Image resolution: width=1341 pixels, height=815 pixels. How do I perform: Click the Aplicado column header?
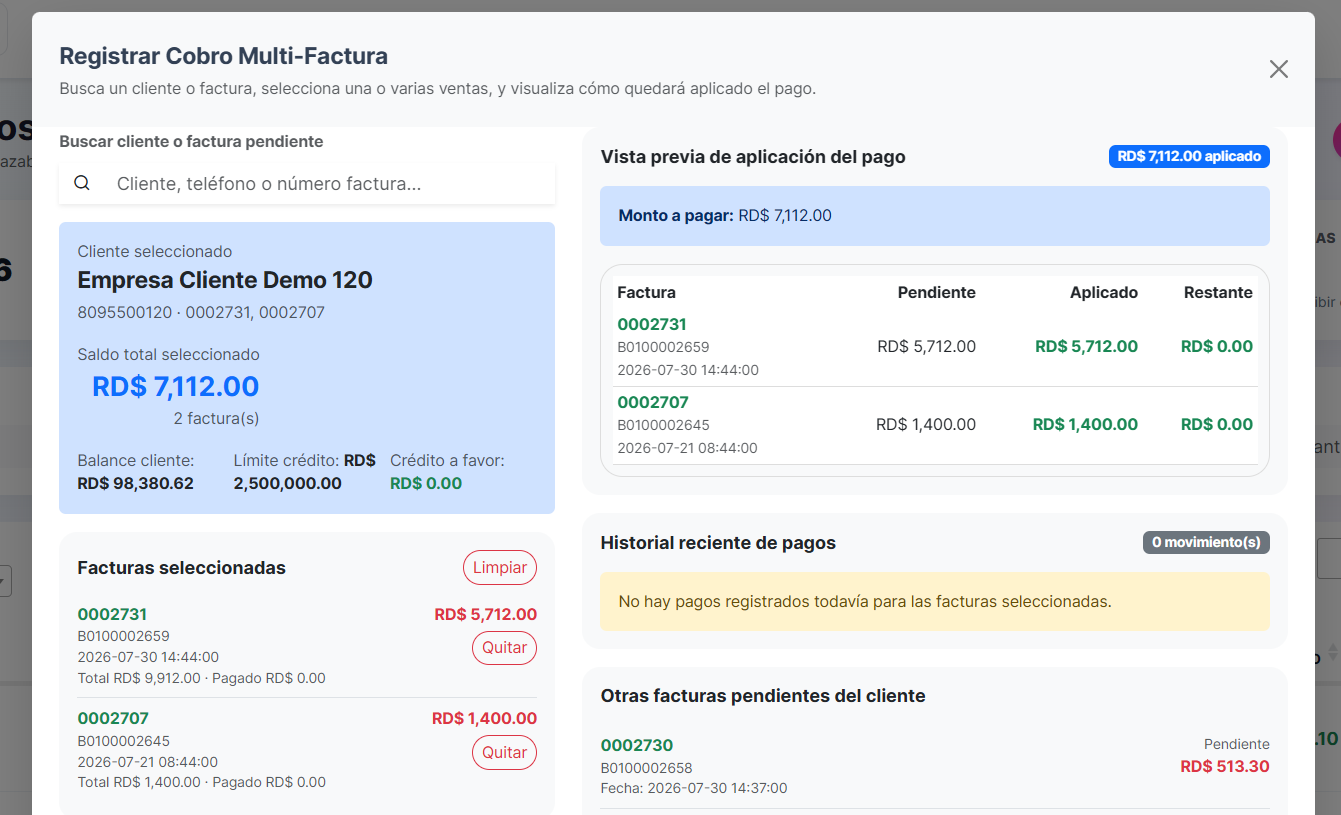[1104, 293]
